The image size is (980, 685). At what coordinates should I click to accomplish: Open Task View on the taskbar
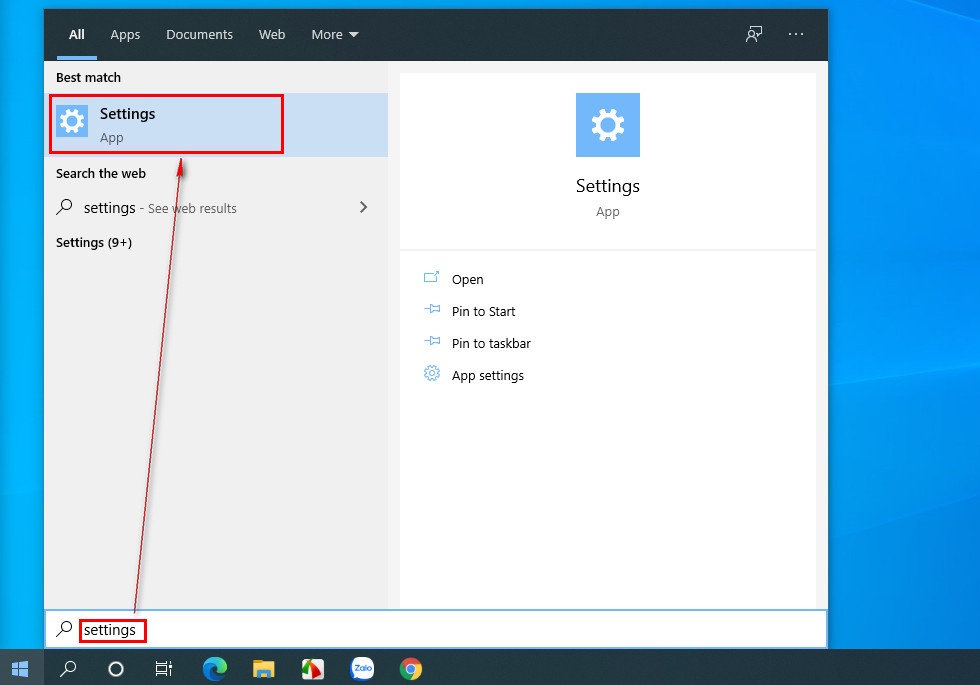point(164,669)
